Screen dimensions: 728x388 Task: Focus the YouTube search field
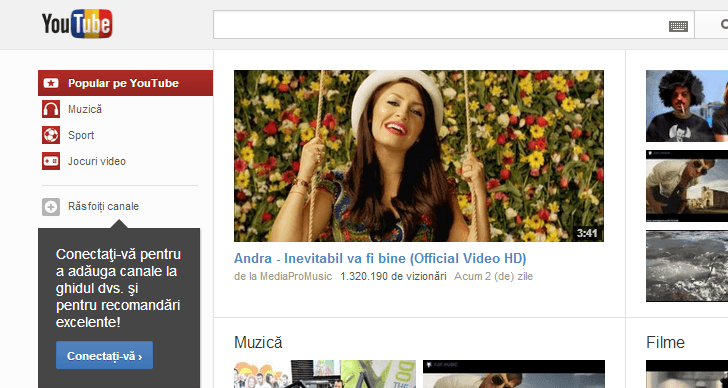(454, 25)
